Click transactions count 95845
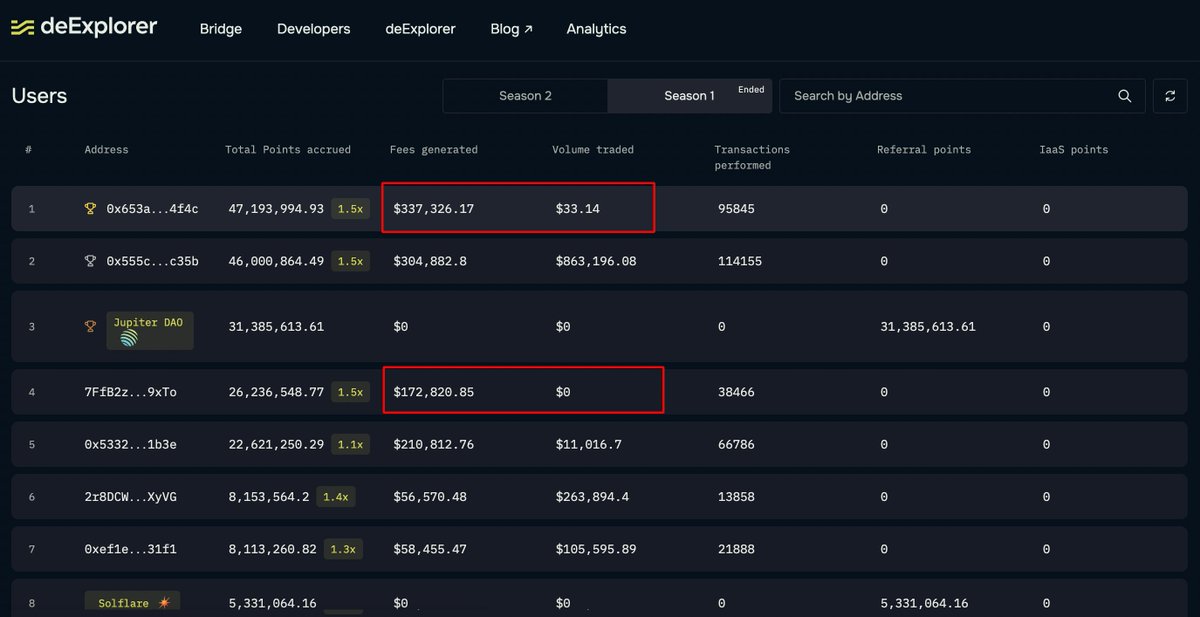This screenshot has height=617, width=1200. [736, 209]
